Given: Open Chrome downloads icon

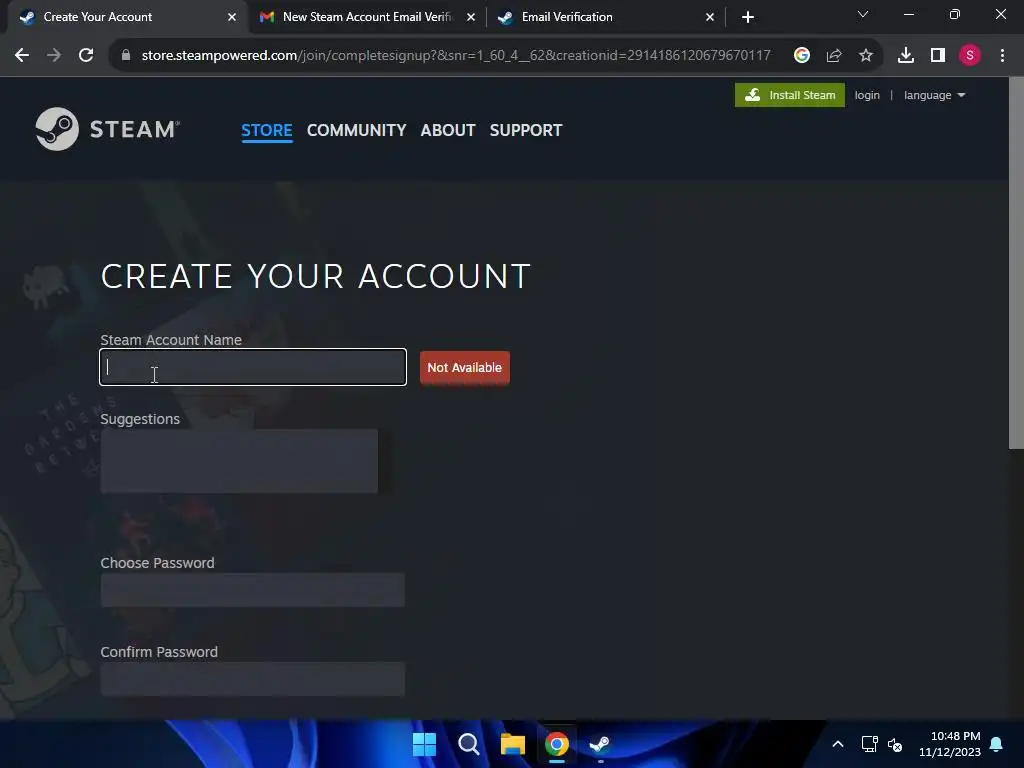Looking at the screenshot, I should [905, 56].
